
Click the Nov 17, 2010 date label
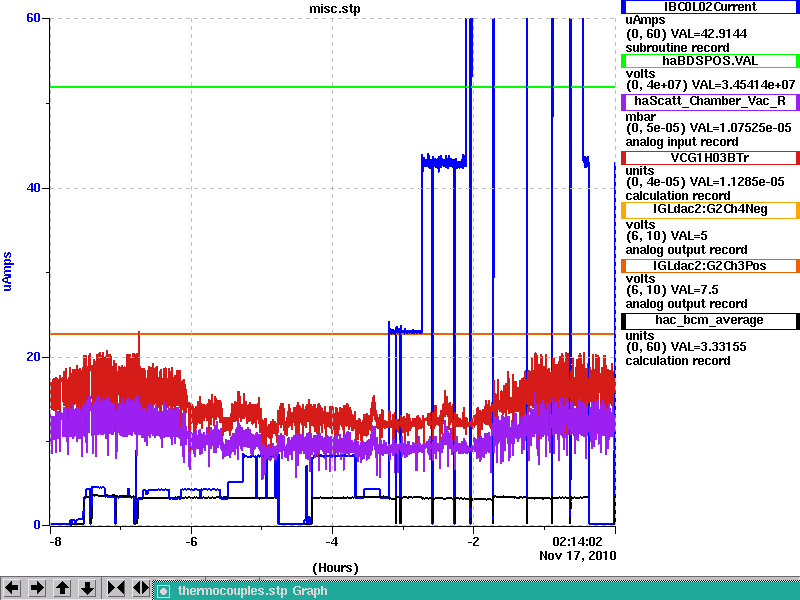(x=578, y=556)
